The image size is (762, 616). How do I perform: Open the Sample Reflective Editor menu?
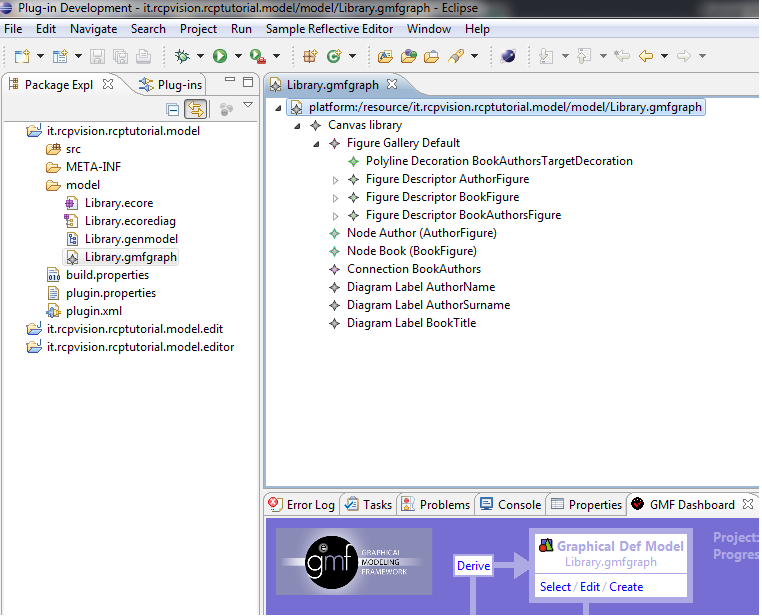pyautogui.click(x=330, y=29)
